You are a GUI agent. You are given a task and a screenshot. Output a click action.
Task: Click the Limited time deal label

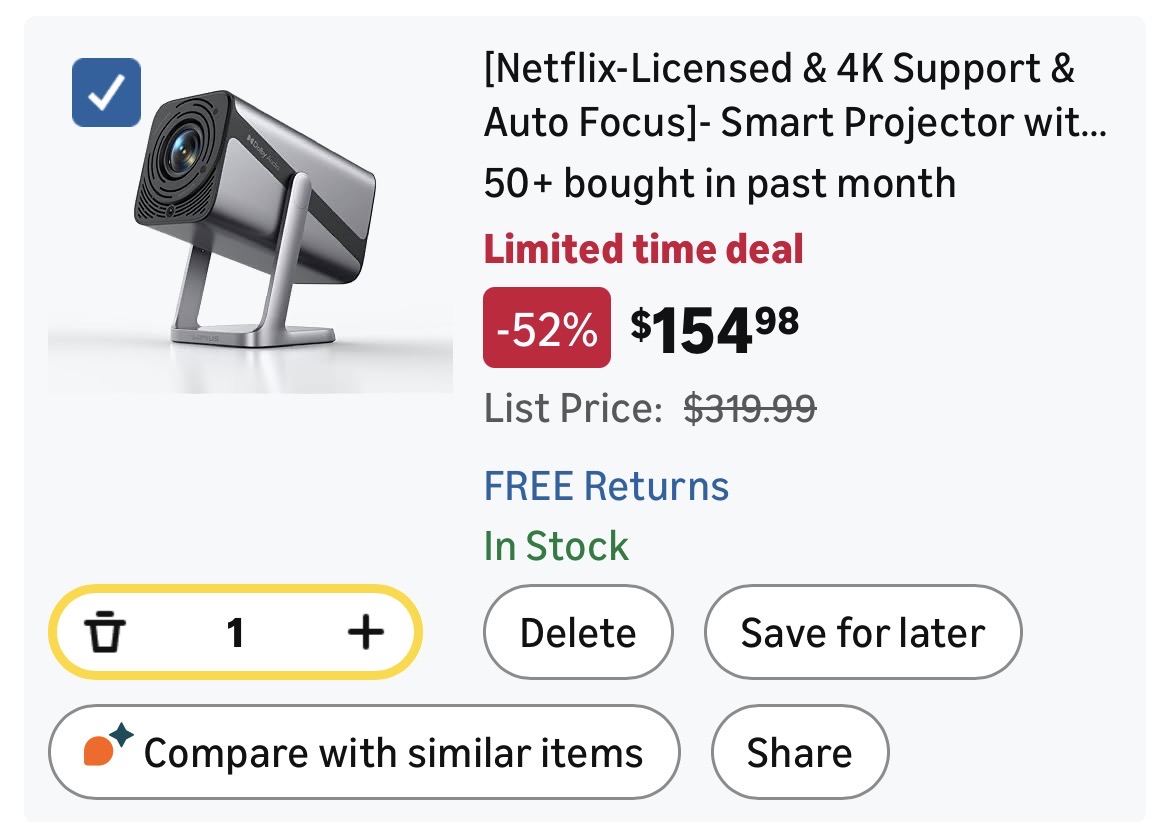pos(644,249)
